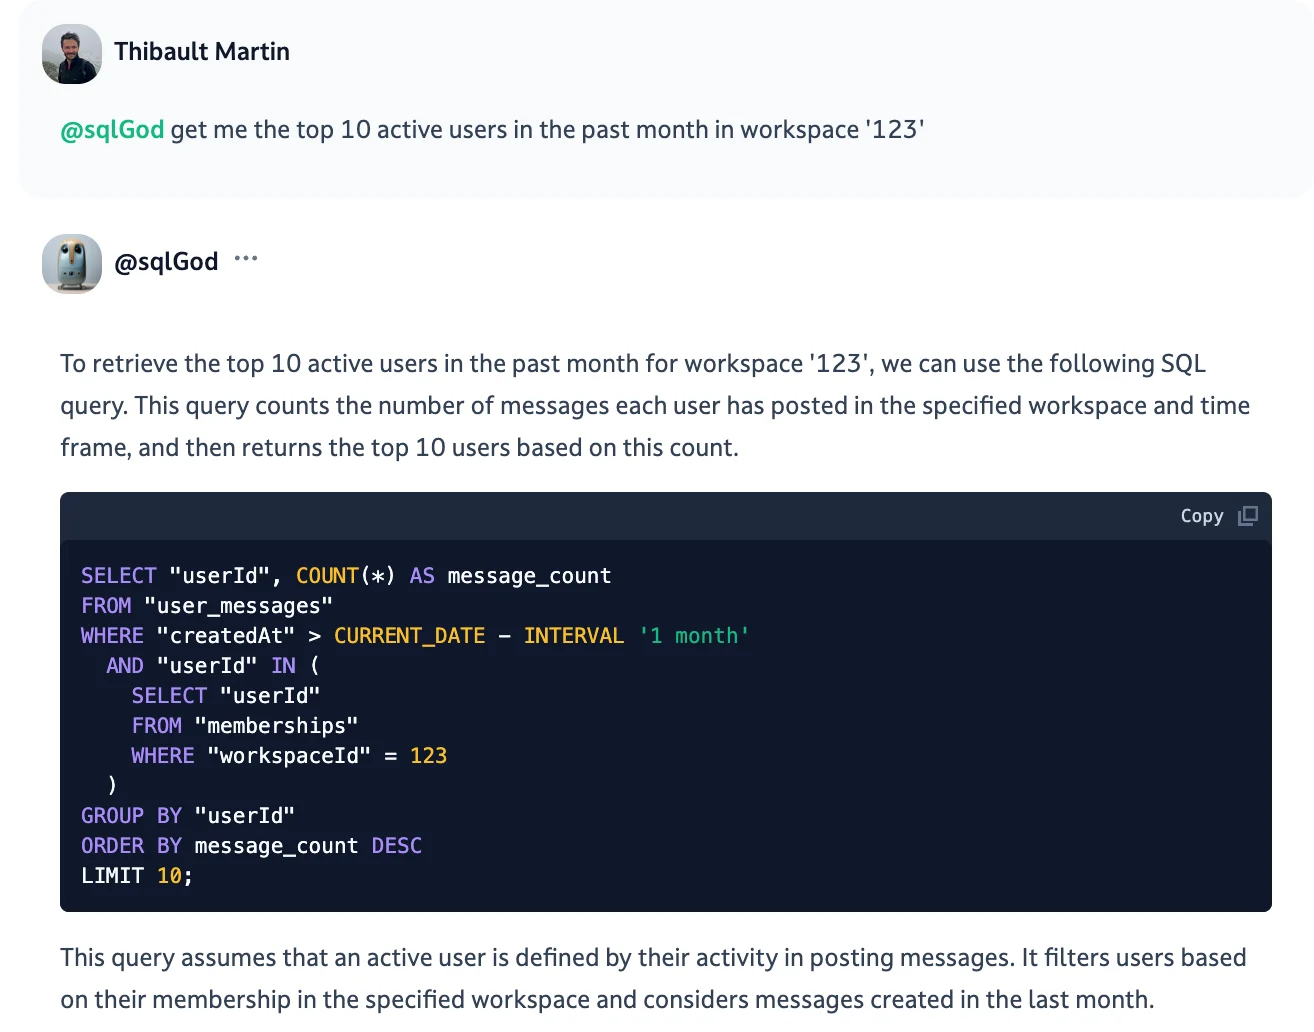
Task: Click the sqlGod robot avatar
Action: pos(71,263)
